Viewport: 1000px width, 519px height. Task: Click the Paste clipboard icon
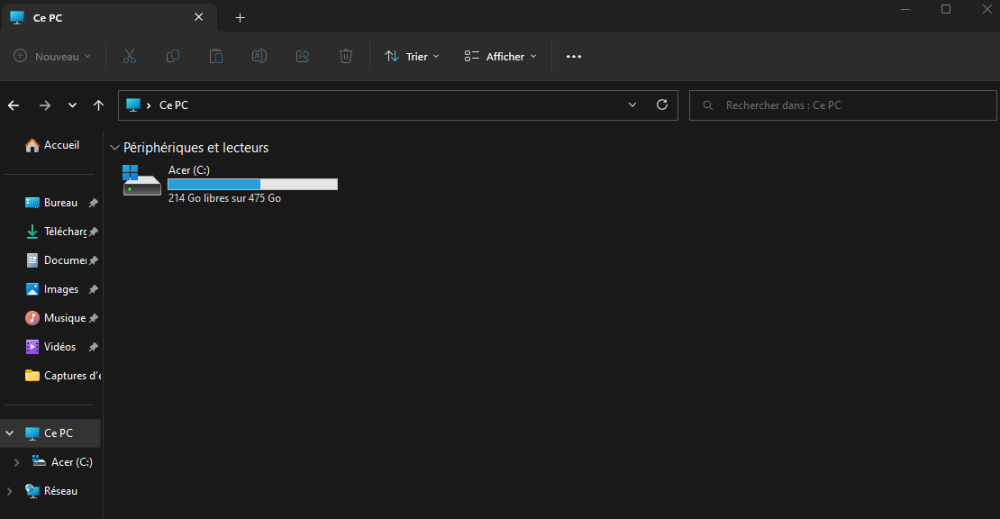216,57
